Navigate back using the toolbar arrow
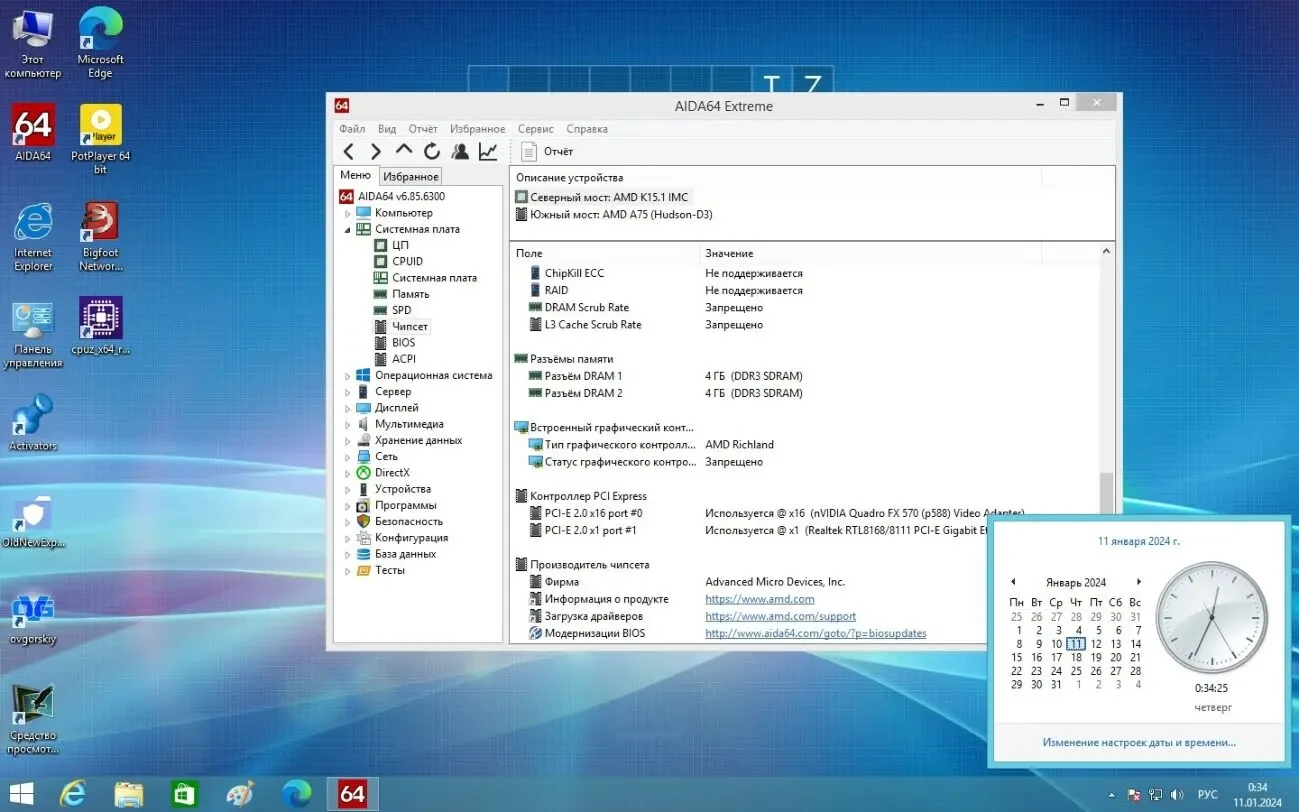 pos(347,151)
